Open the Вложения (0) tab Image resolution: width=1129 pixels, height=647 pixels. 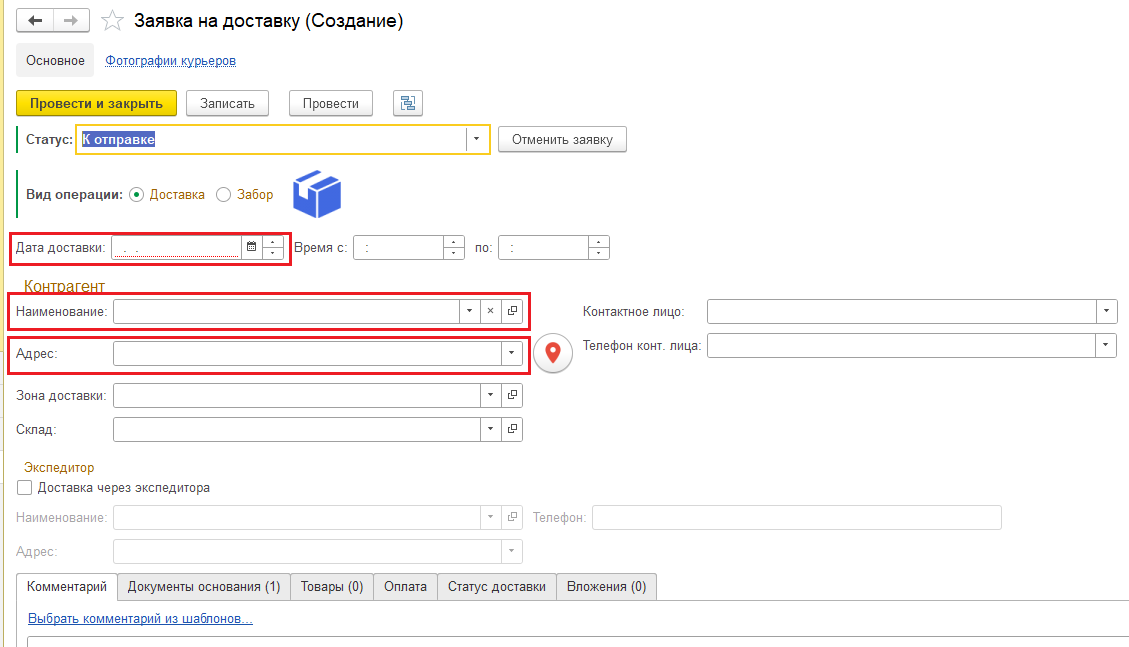tap(606, 587)
